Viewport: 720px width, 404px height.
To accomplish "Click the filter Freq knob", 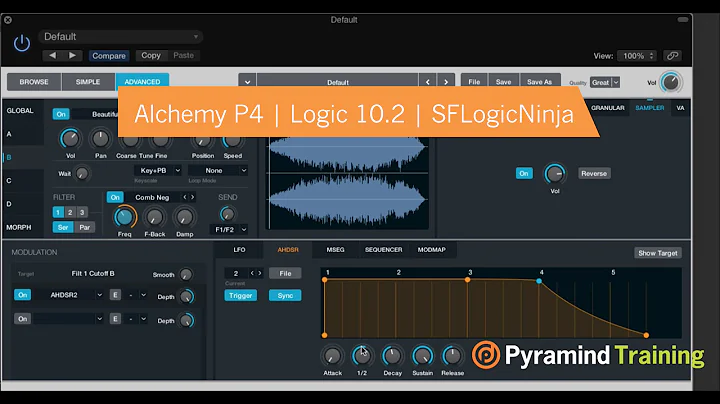I will pos(124,217).
